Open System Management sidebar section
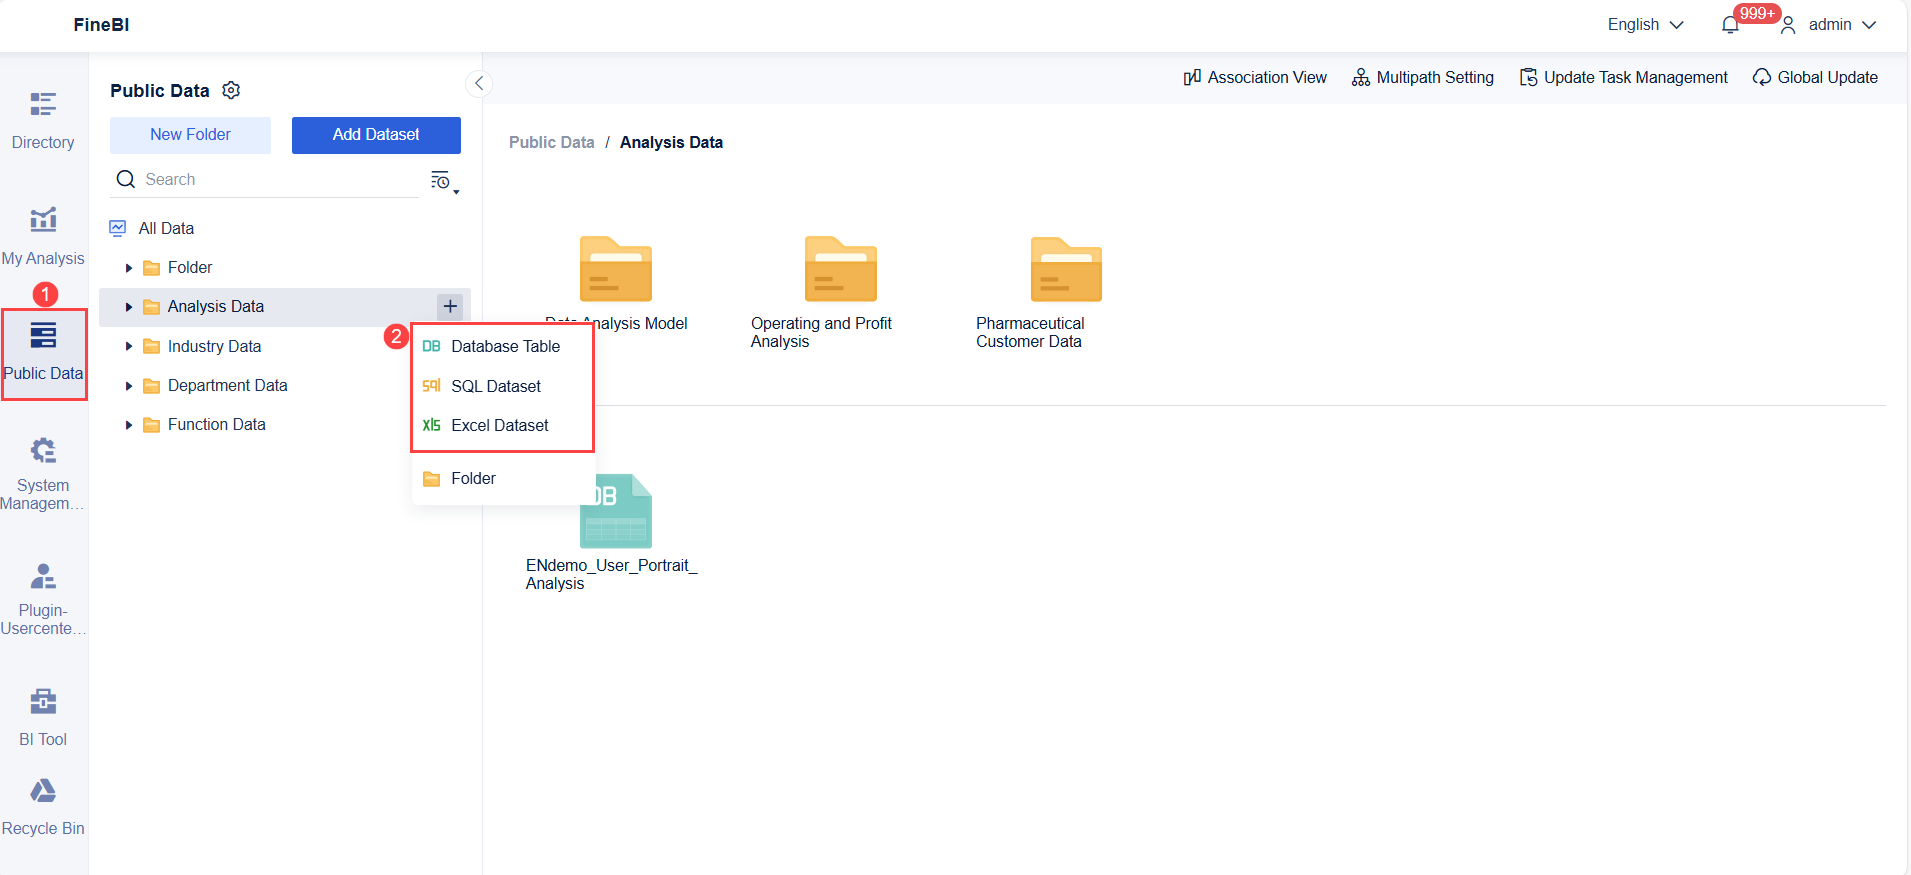Image resolution: width=1911 pixels, height=875 pixels. tap(43, 474)
